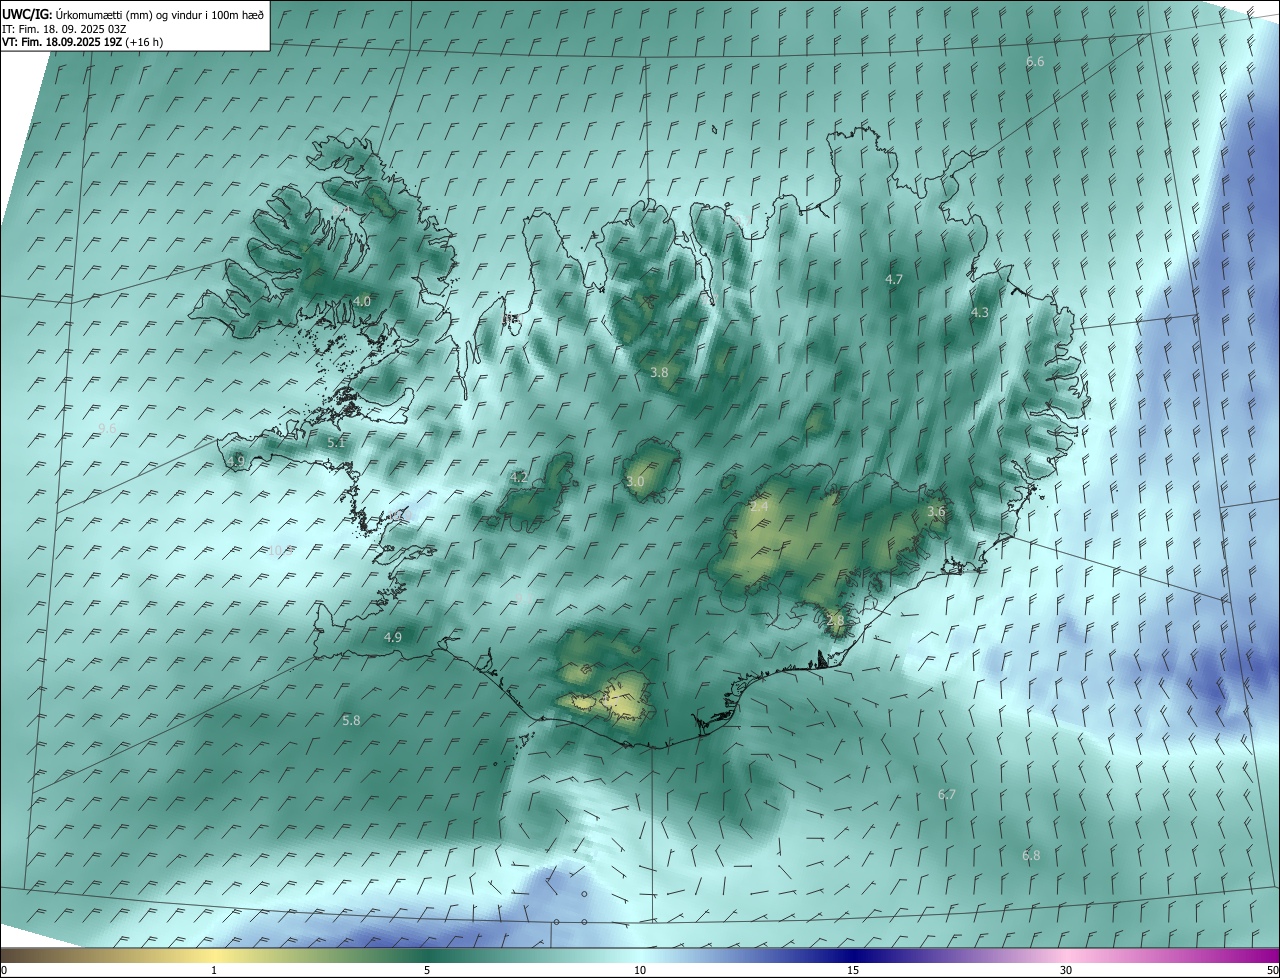Viewport: 1280px width, 978px height.
Task: Click the valid time line 'VT: Fim. 18.09.2025 19Z (+16 h)'
Action: (83, 42)
